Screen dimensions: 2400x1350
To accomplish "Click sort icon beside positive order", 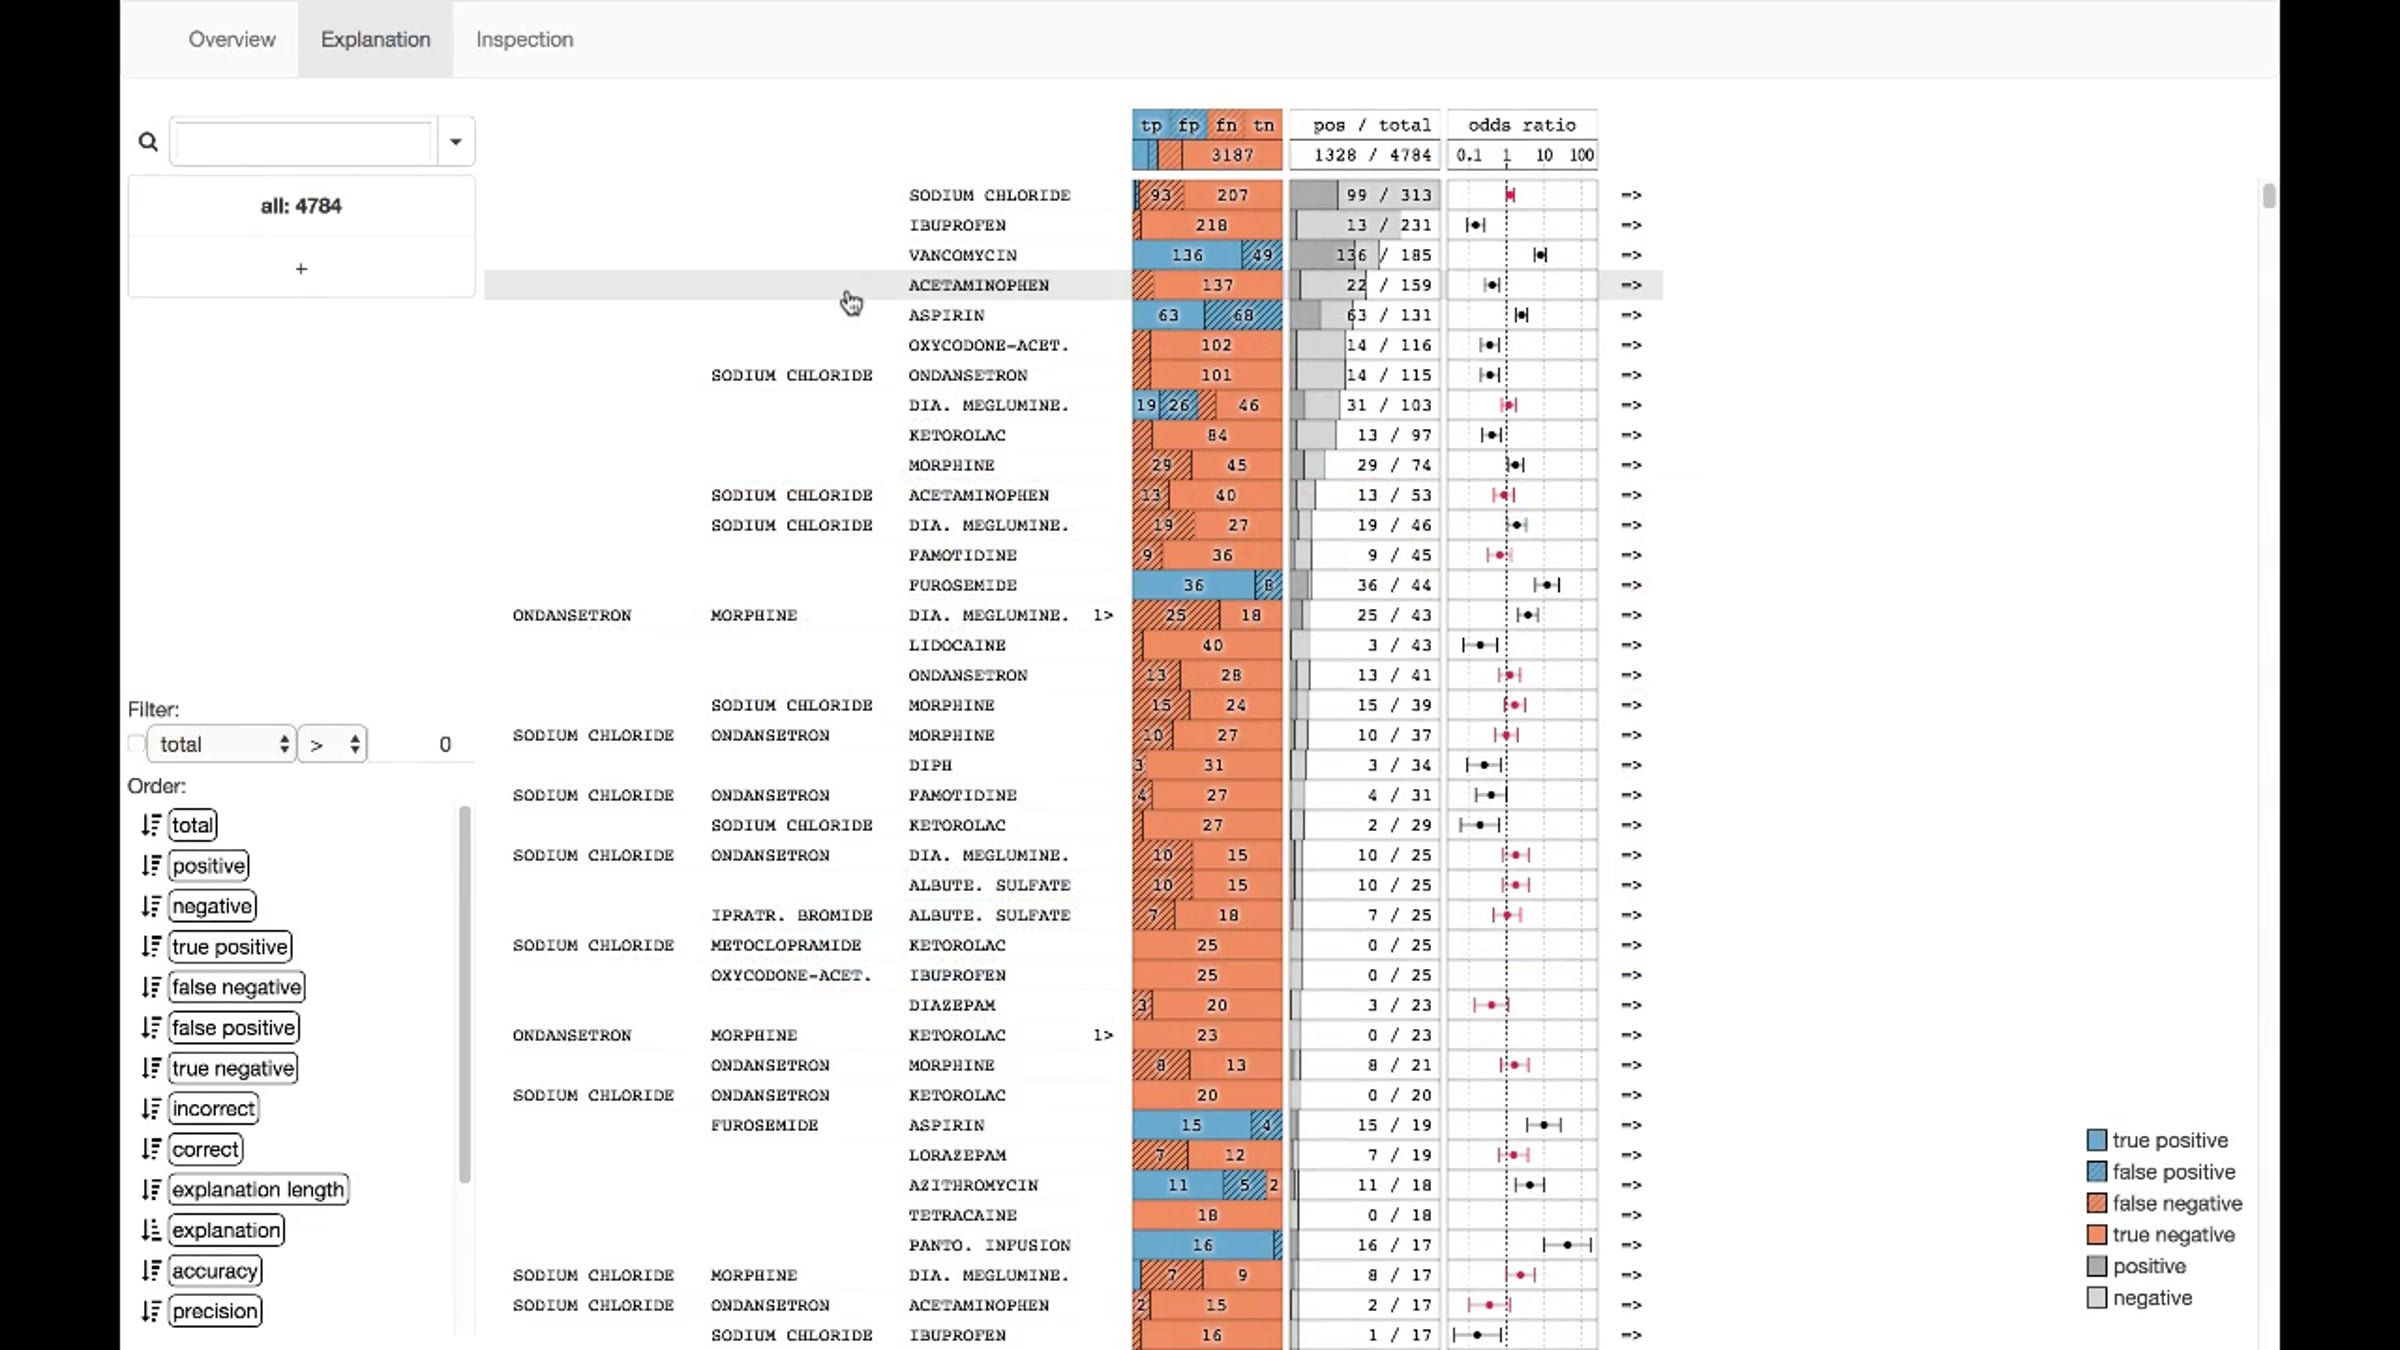I will pos(151,865).
